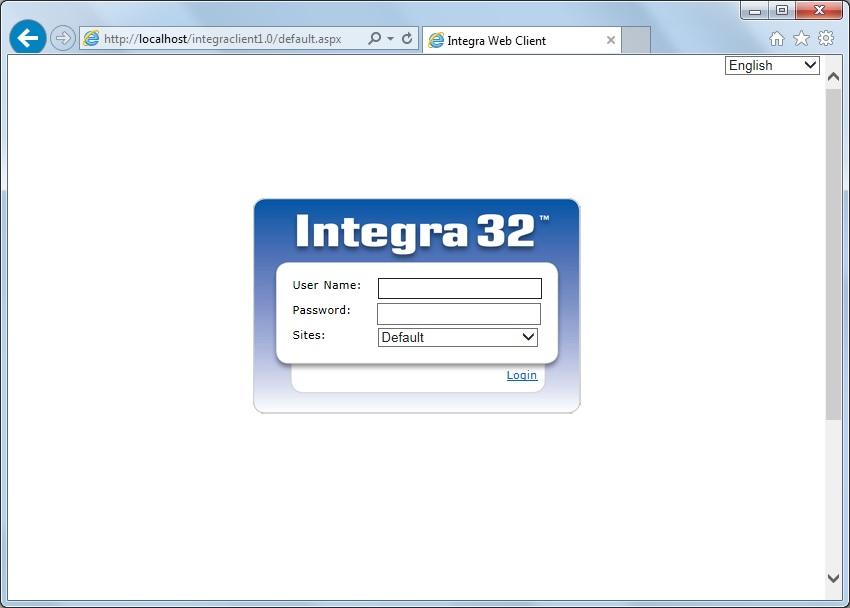The height and width of the screenshot is (608, 850).
Task: Open Favorites star icon
Action: [x=801, y=38]
